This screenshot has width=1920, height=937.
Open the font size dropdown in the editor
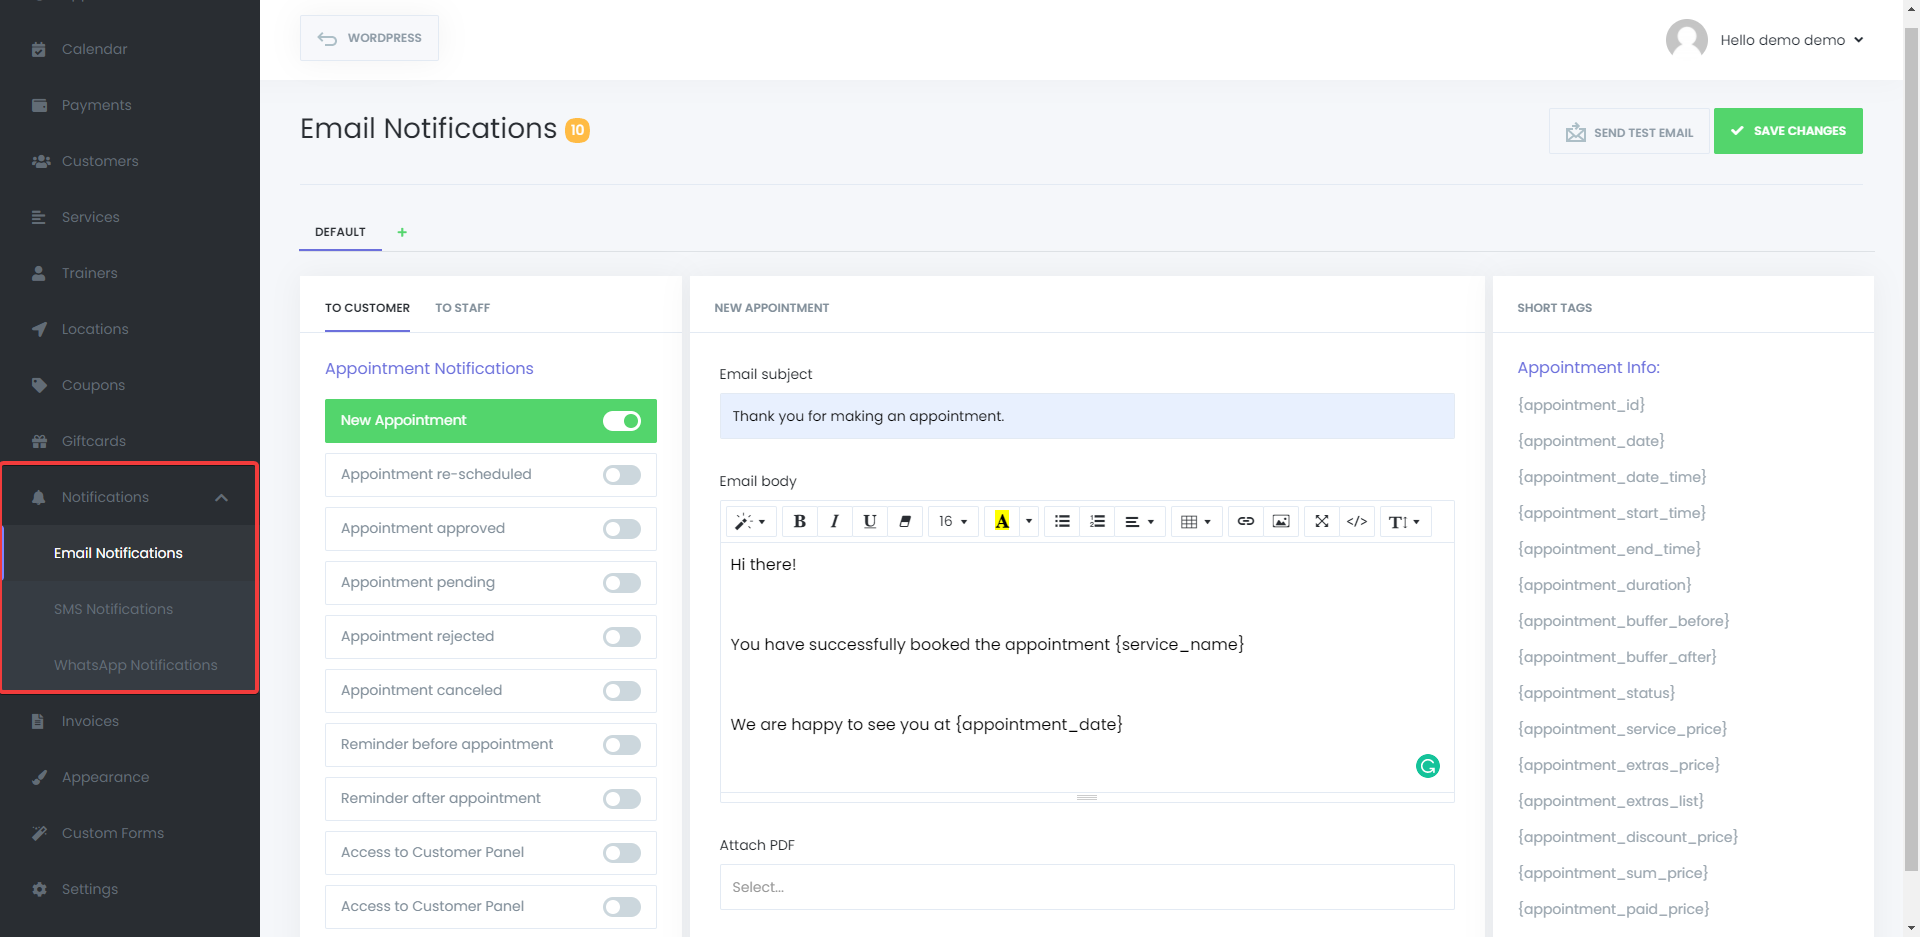pos(952,521)
